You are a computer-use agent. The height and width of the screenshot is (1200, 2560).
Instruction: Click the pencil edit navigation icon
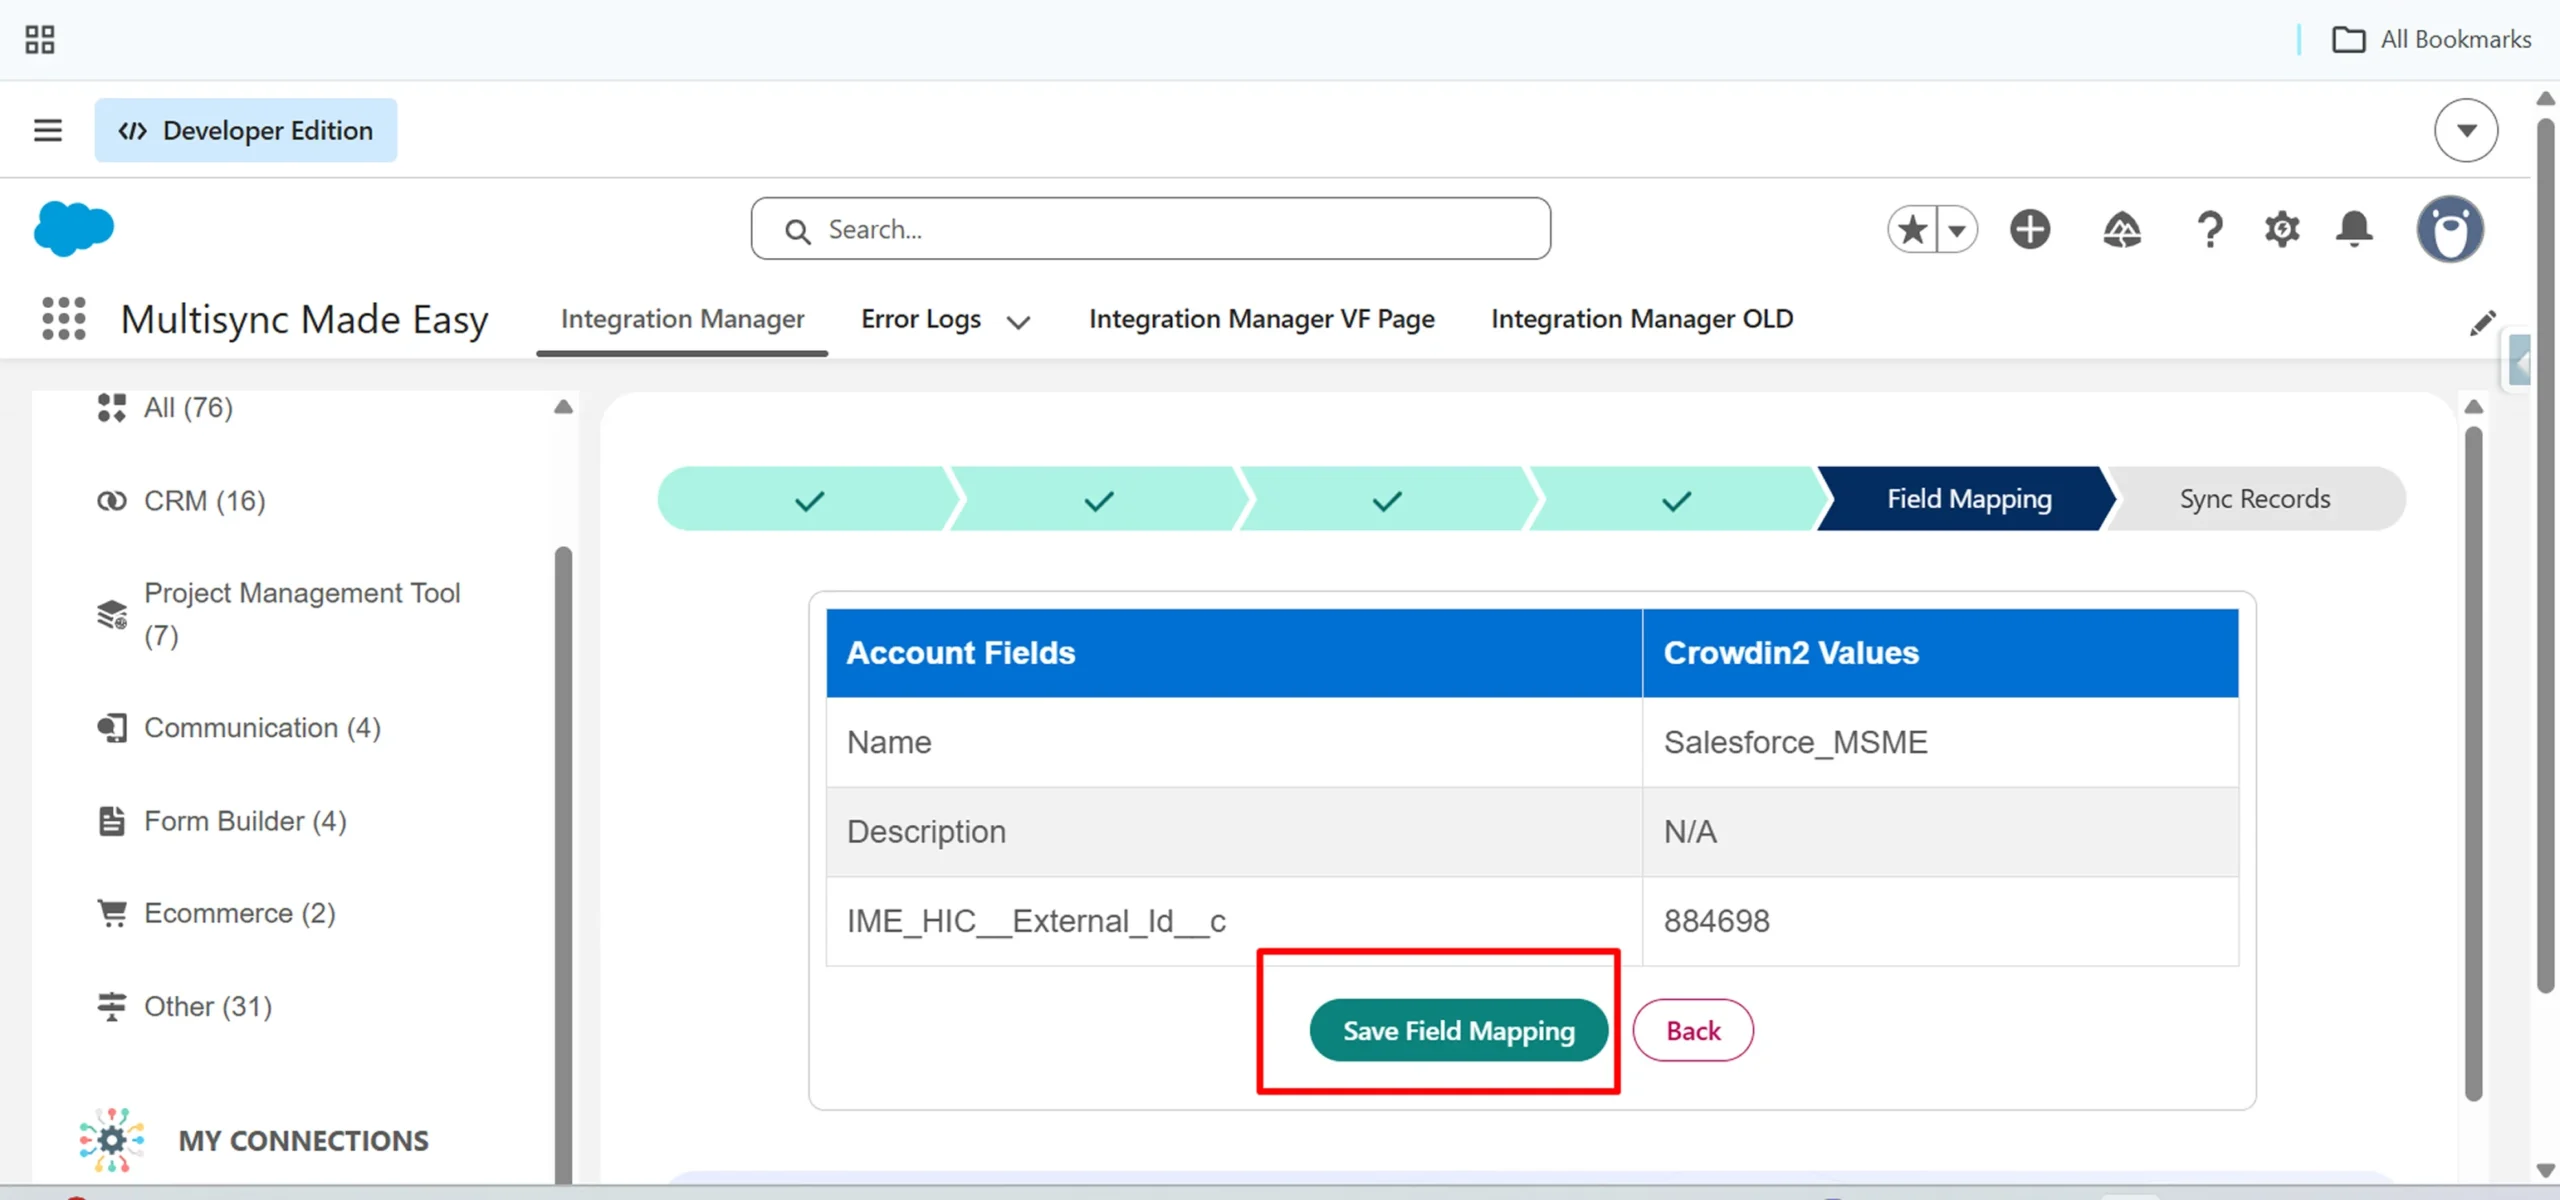(x=2482, y=322)
